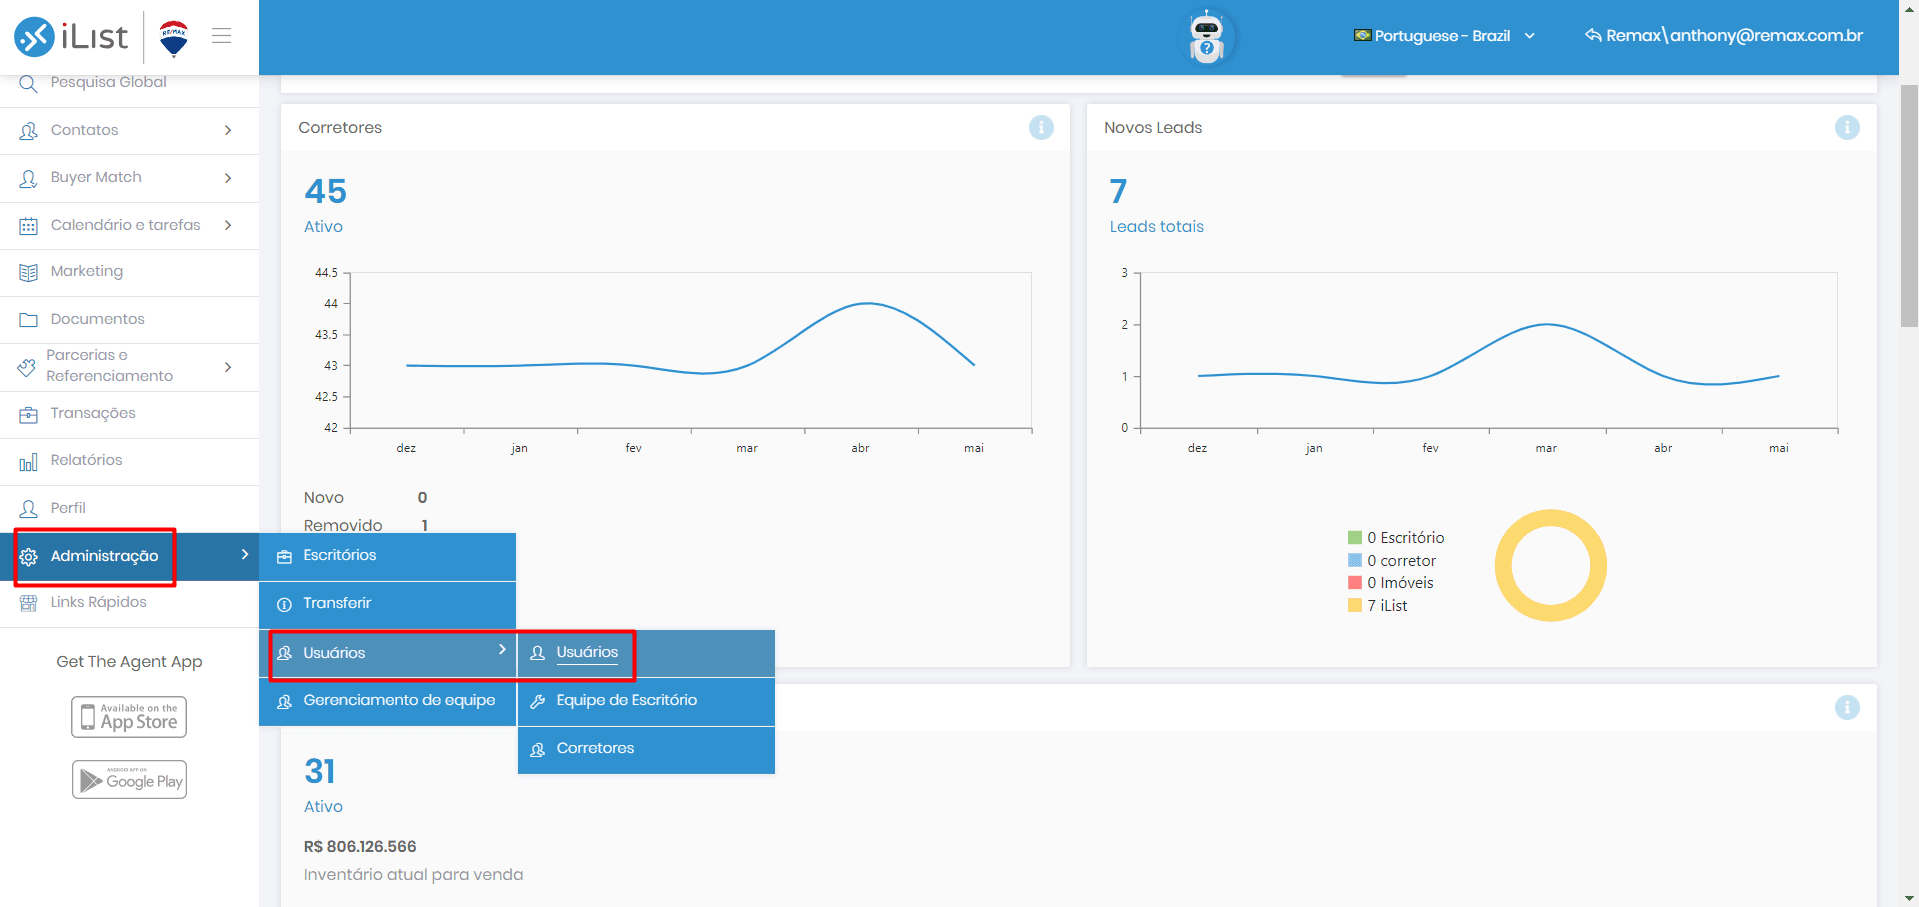Click the Transferir submenu icon
The image size is (1919, 907).
(284, 604)
